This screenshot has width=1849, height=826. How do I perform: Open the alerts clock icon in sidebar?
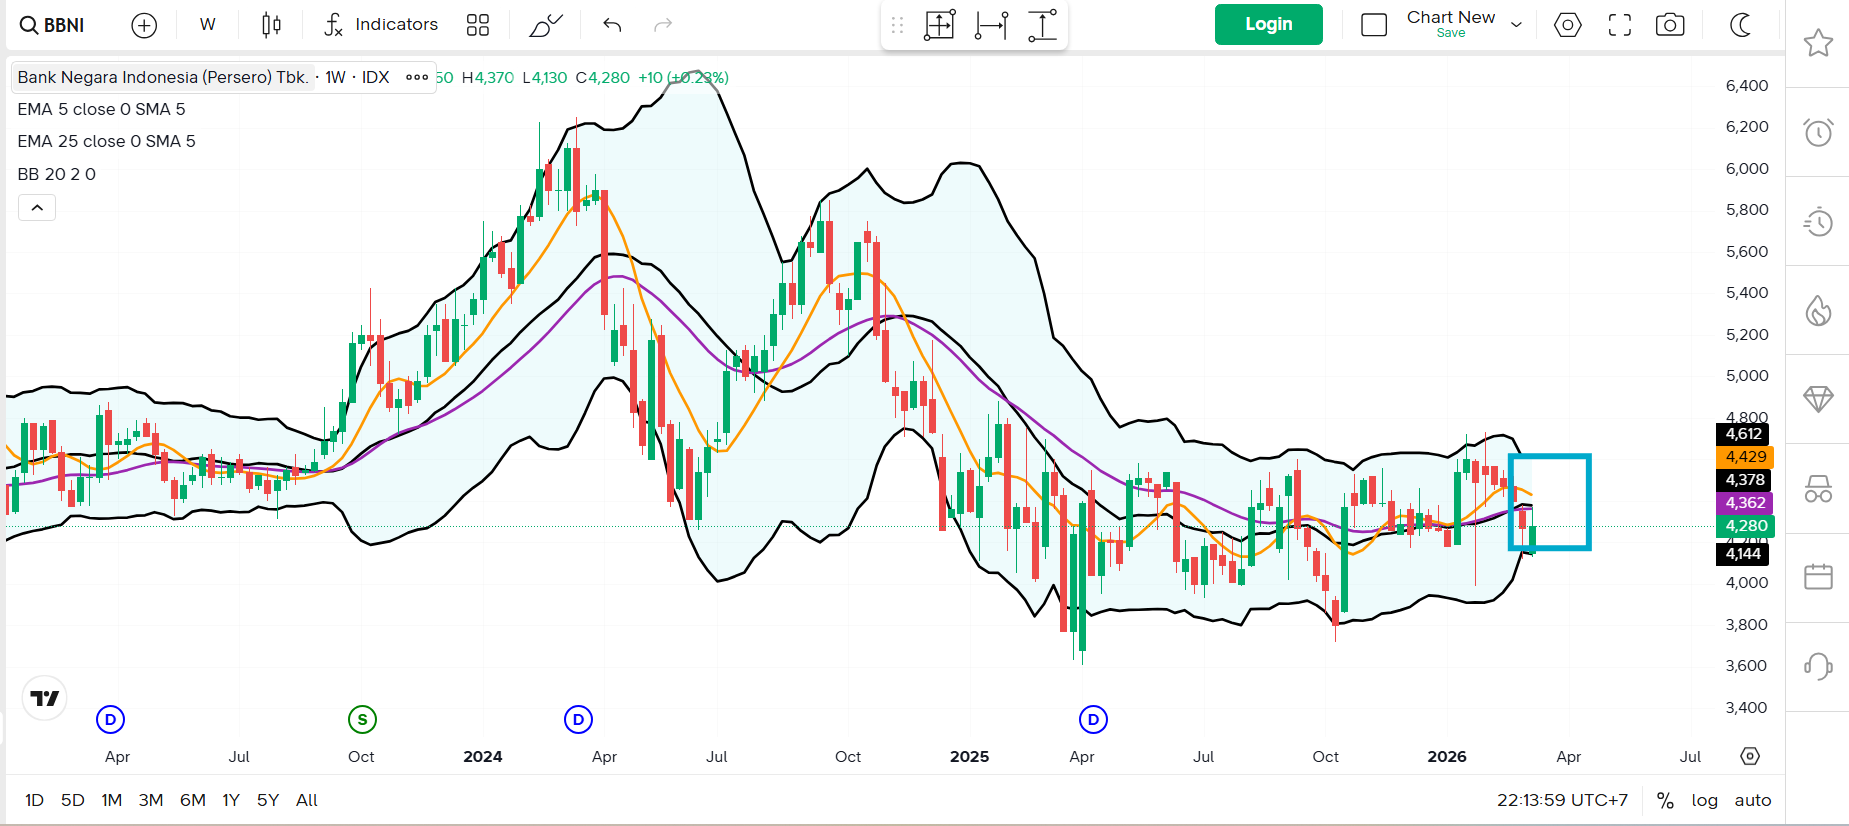click(x=1817, y=132)
